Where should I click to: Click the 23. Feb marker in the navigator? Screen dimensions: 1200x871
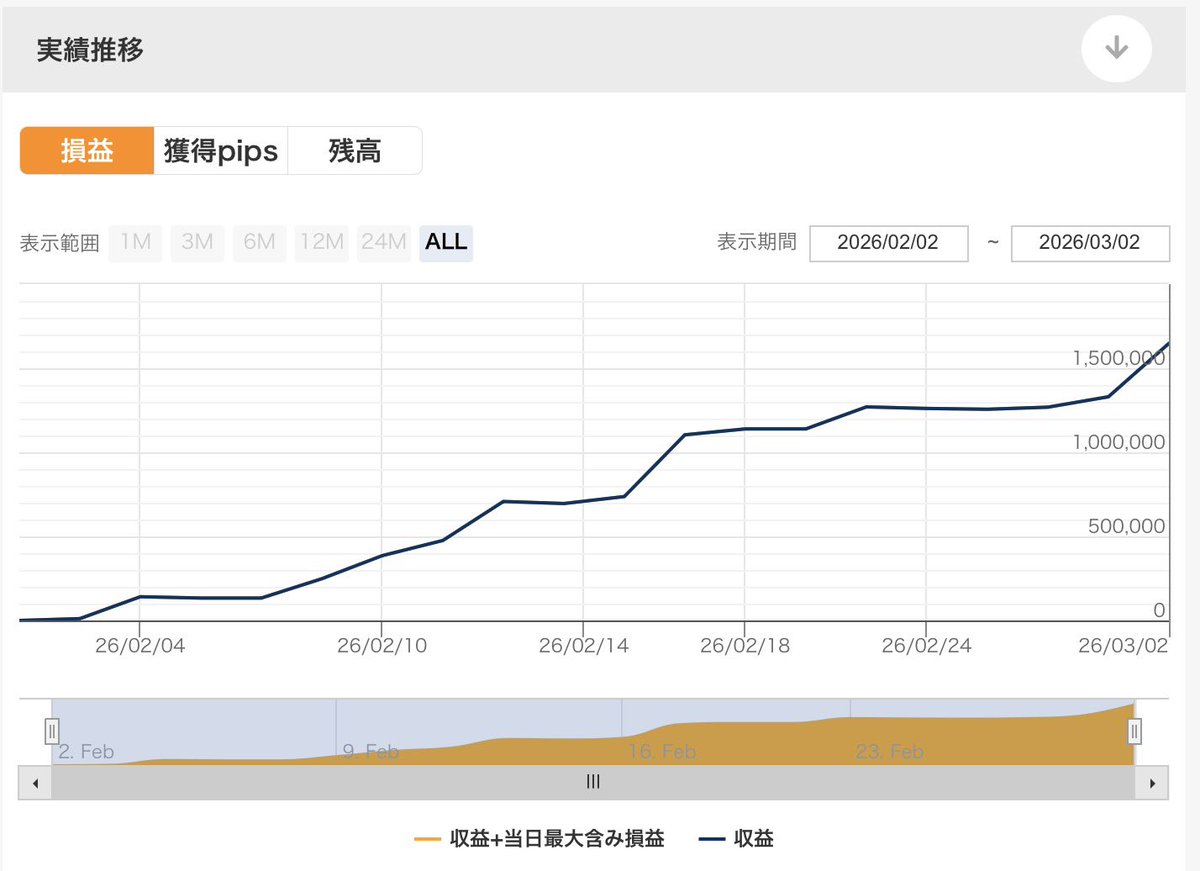(x=890, y=751)
